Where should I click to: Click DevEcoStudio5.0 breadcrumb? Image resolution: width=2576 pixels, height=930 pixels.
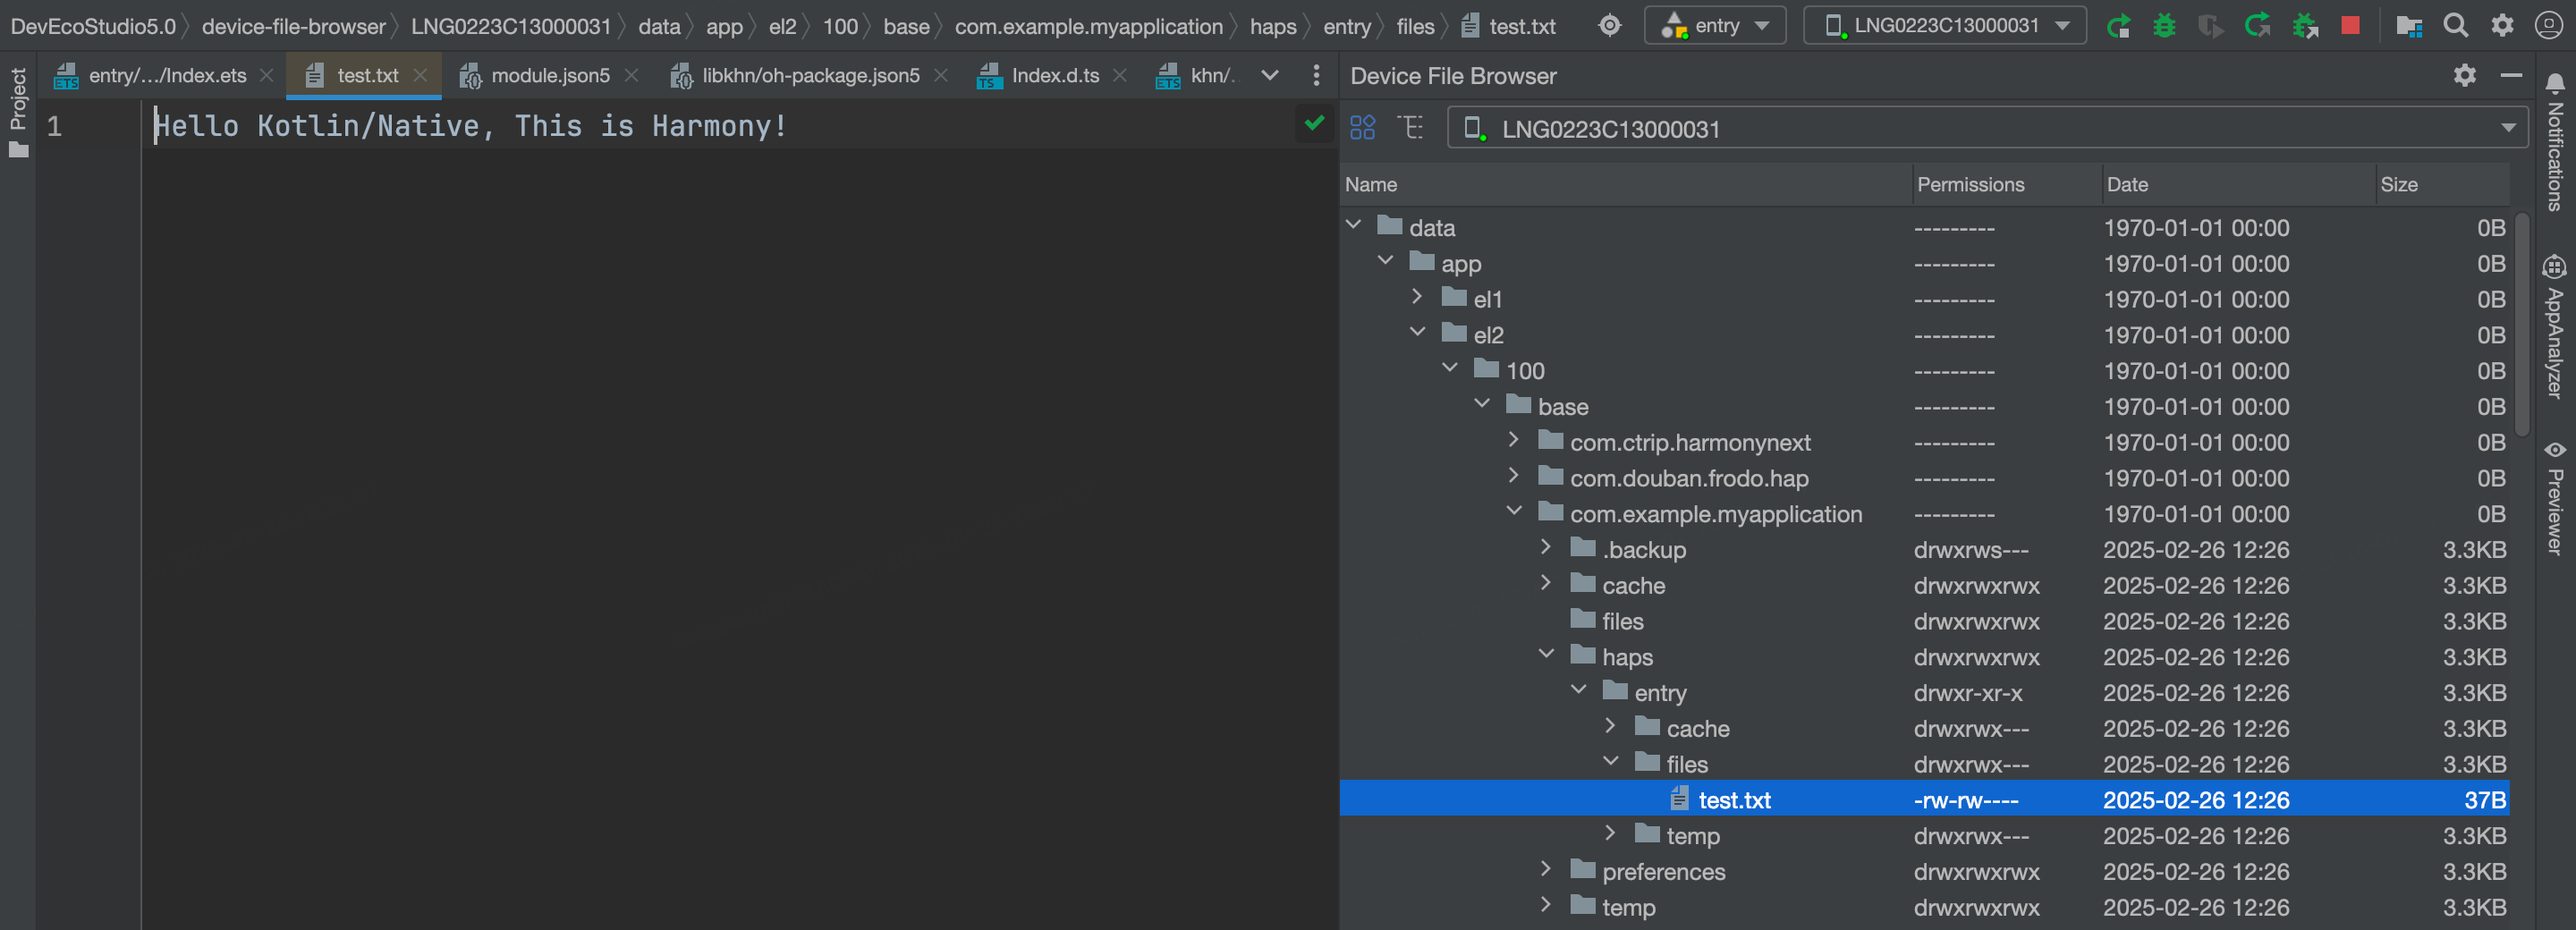(93, 27)
